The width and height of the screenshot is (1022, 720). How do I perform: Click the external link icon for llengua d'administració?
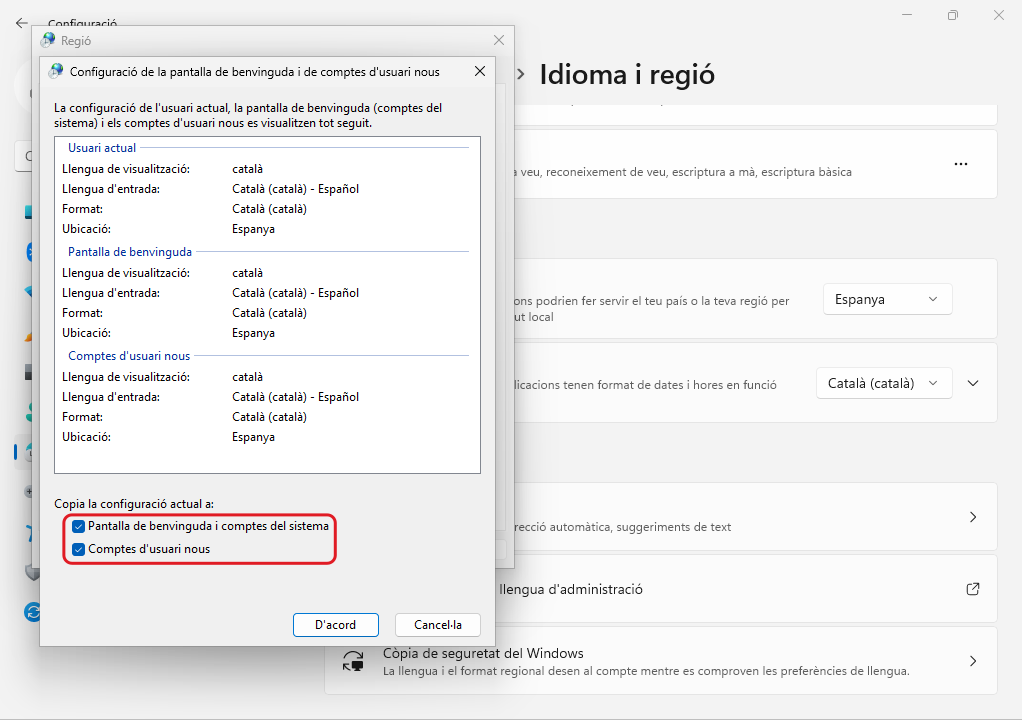pyautogui.click(x=973, y=589)
